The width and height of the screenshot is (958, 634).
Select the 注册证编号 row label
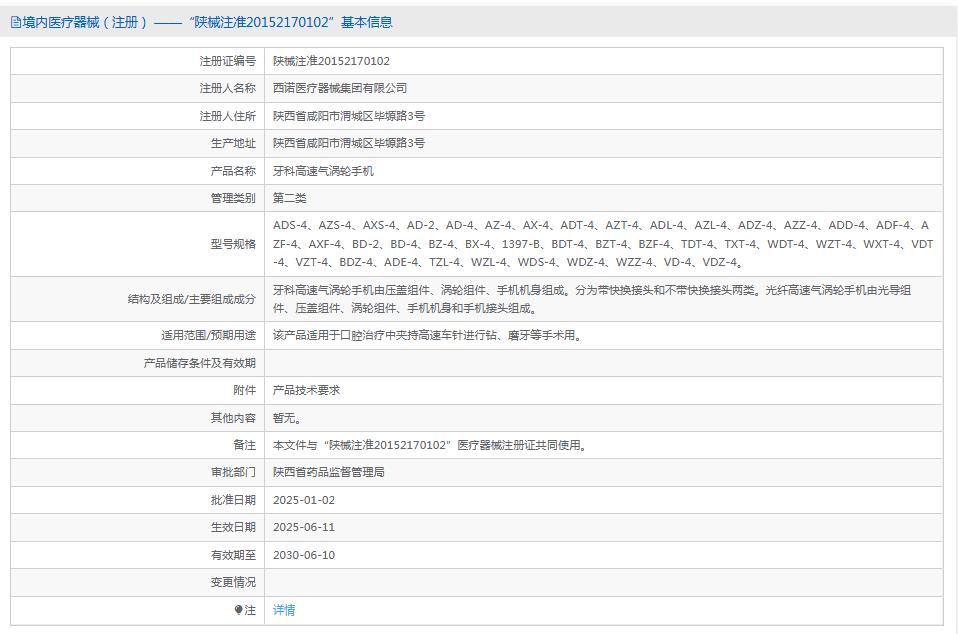tap(228, 60)
